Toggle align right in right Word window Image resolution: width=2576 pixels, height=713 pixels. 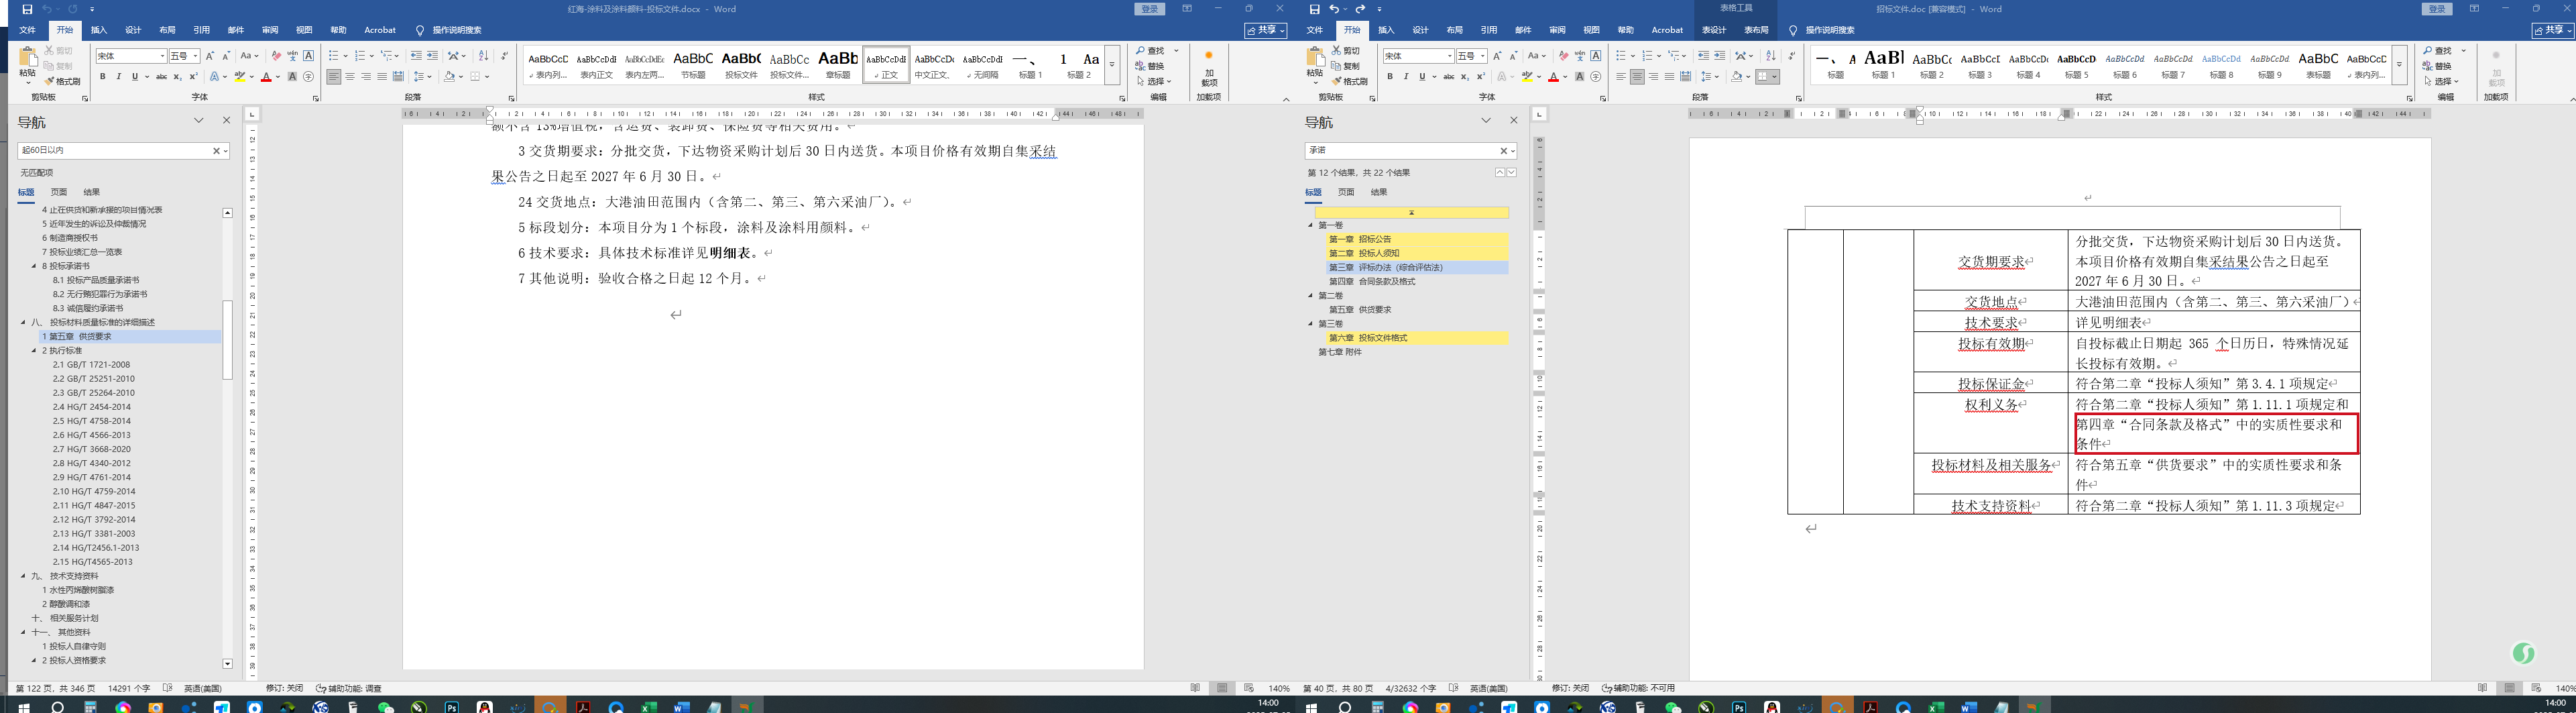click(x=1653, y=77)
